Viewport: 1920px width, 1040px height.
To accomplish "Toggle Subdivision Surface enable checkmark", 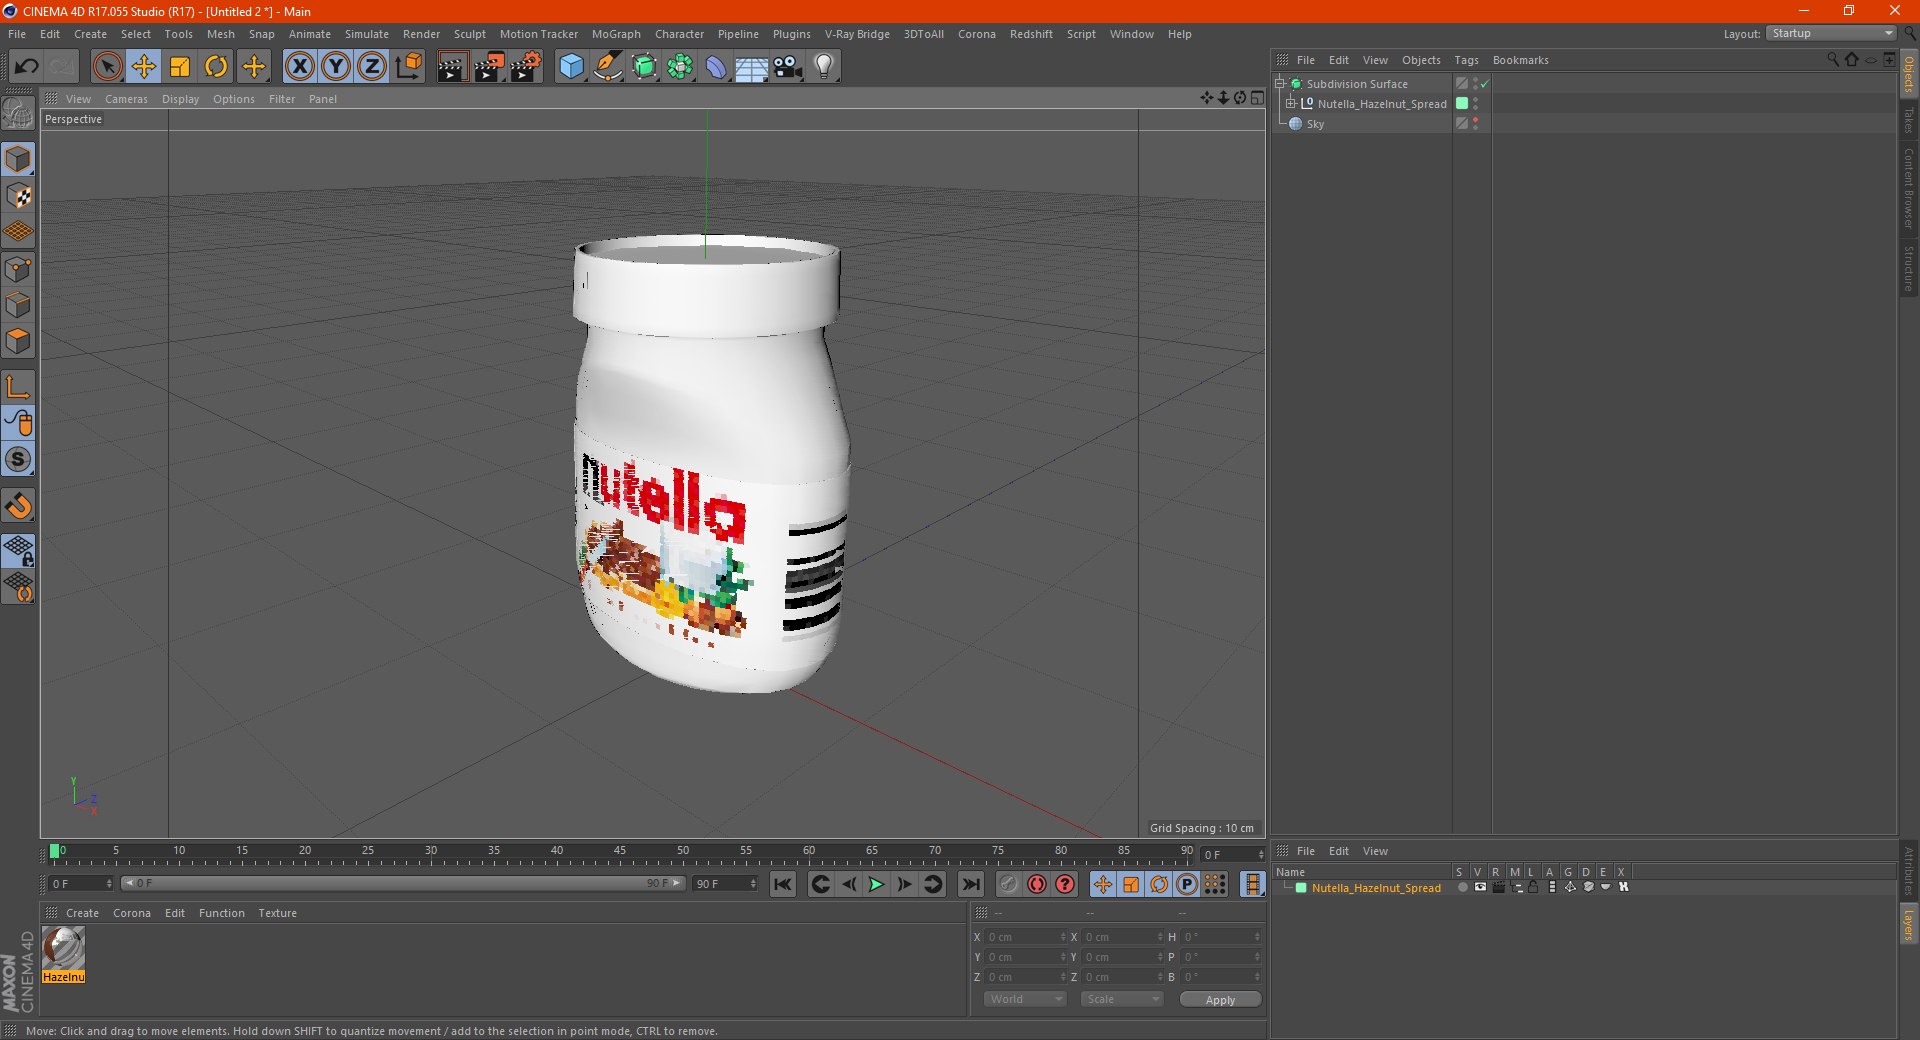I will (1485, 84).
